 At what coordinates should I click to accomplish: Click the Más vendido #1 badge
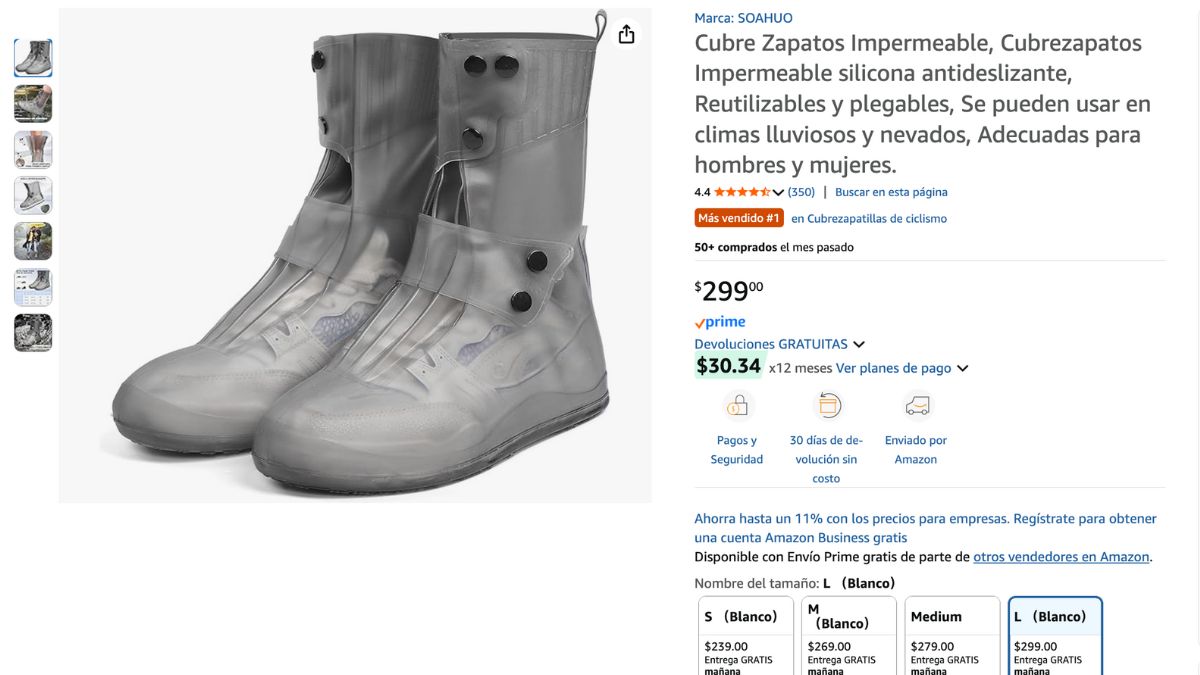739,218
